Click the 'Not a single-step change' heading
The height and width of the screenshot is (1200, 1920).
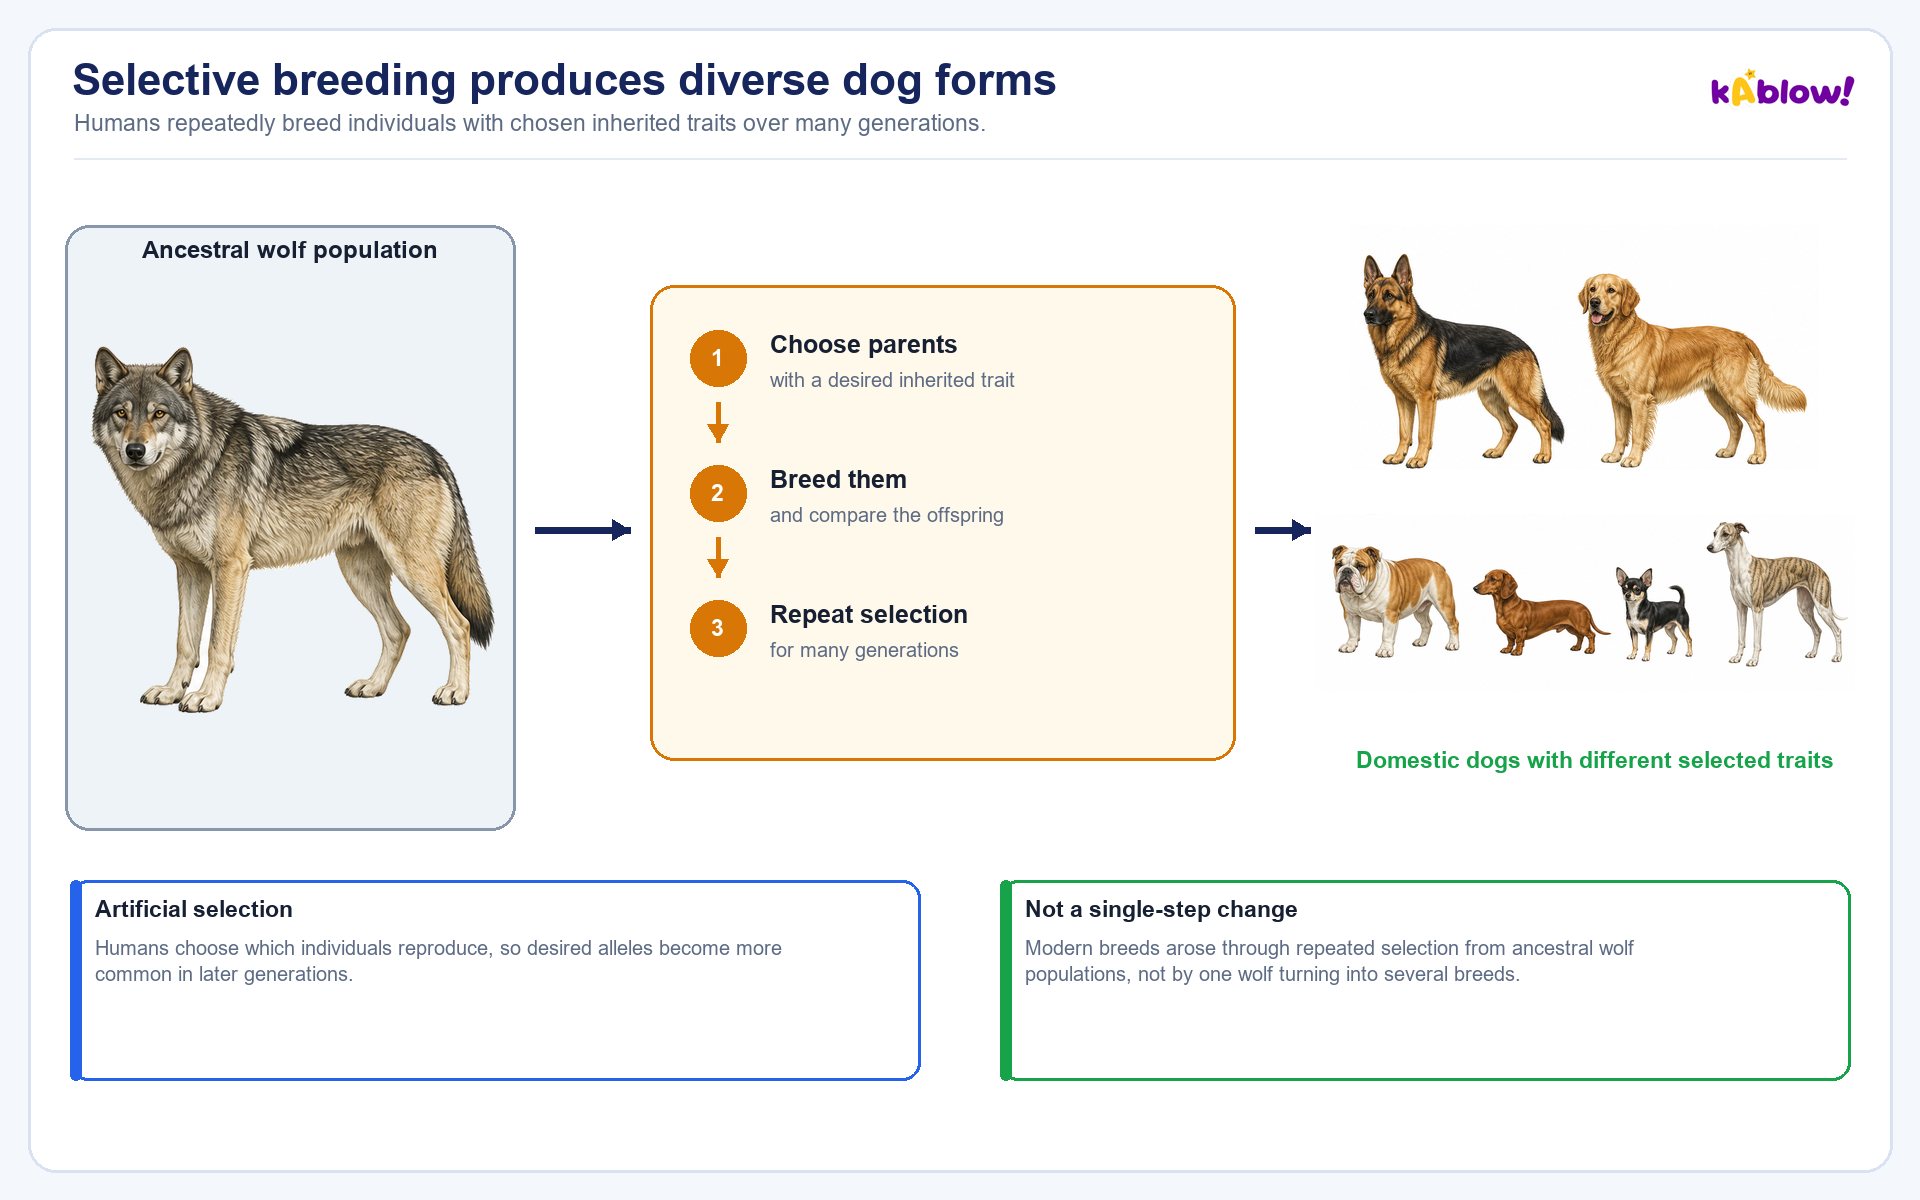[x=1161, y=909]
